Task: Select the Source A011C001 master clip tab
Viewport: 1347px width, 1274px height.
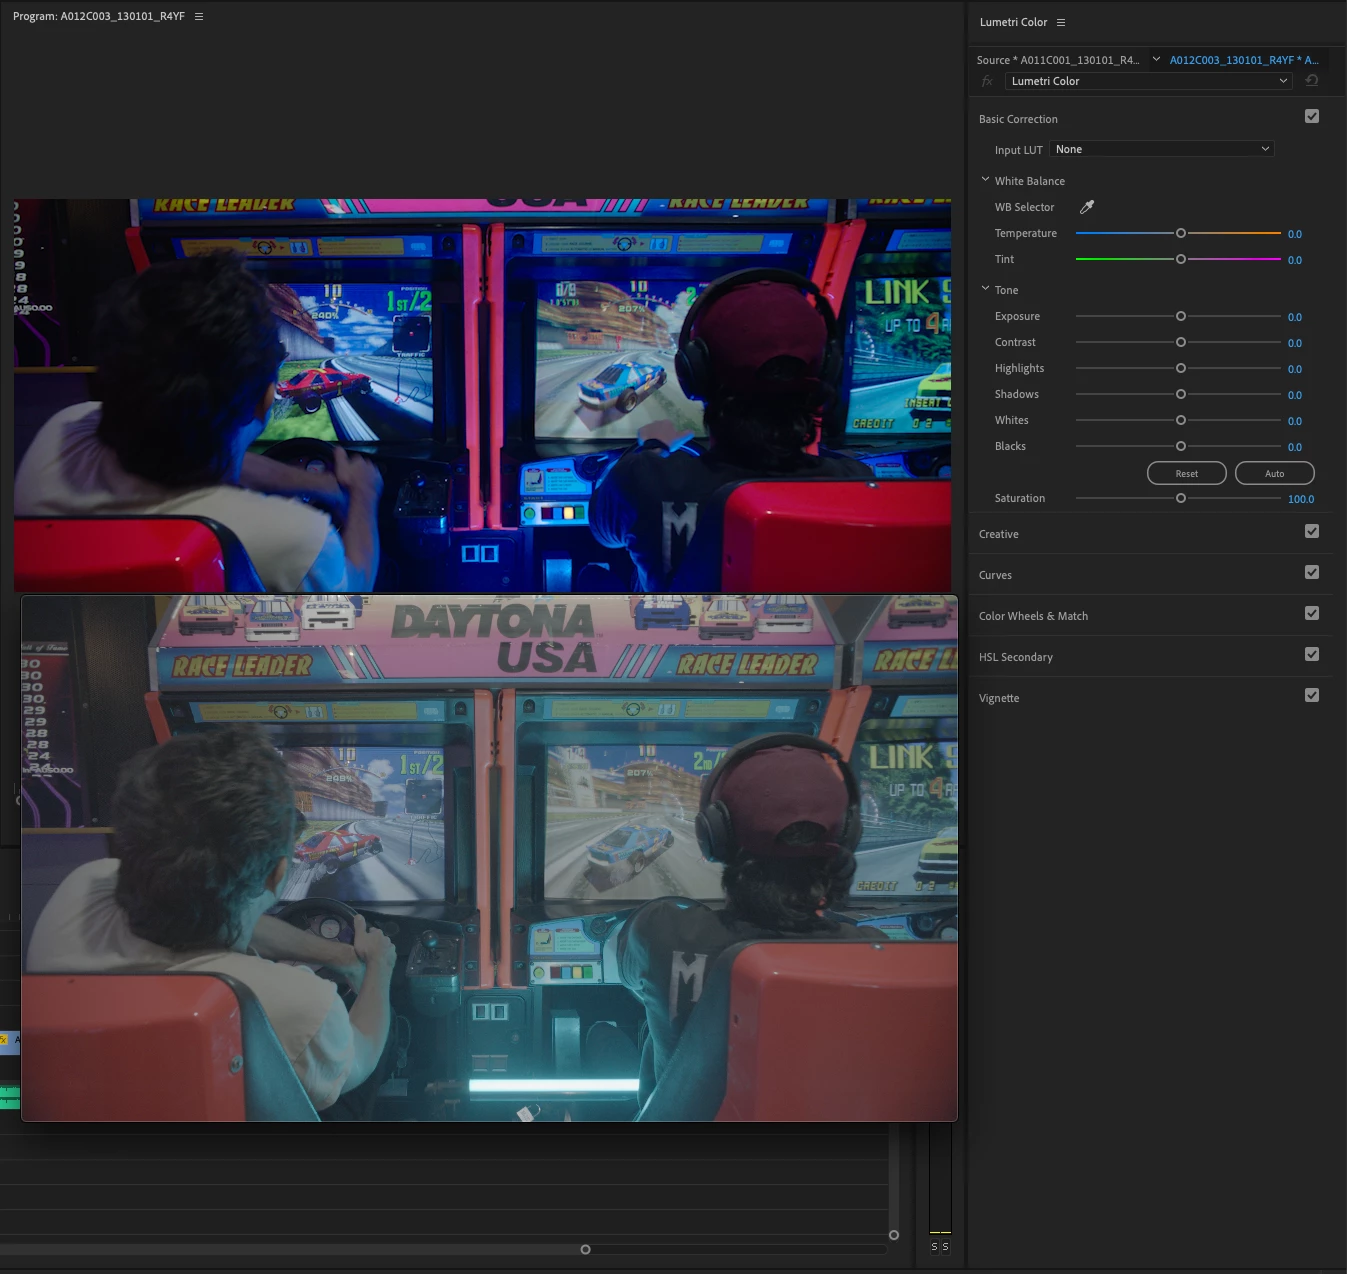Action: click(1058, 60)
